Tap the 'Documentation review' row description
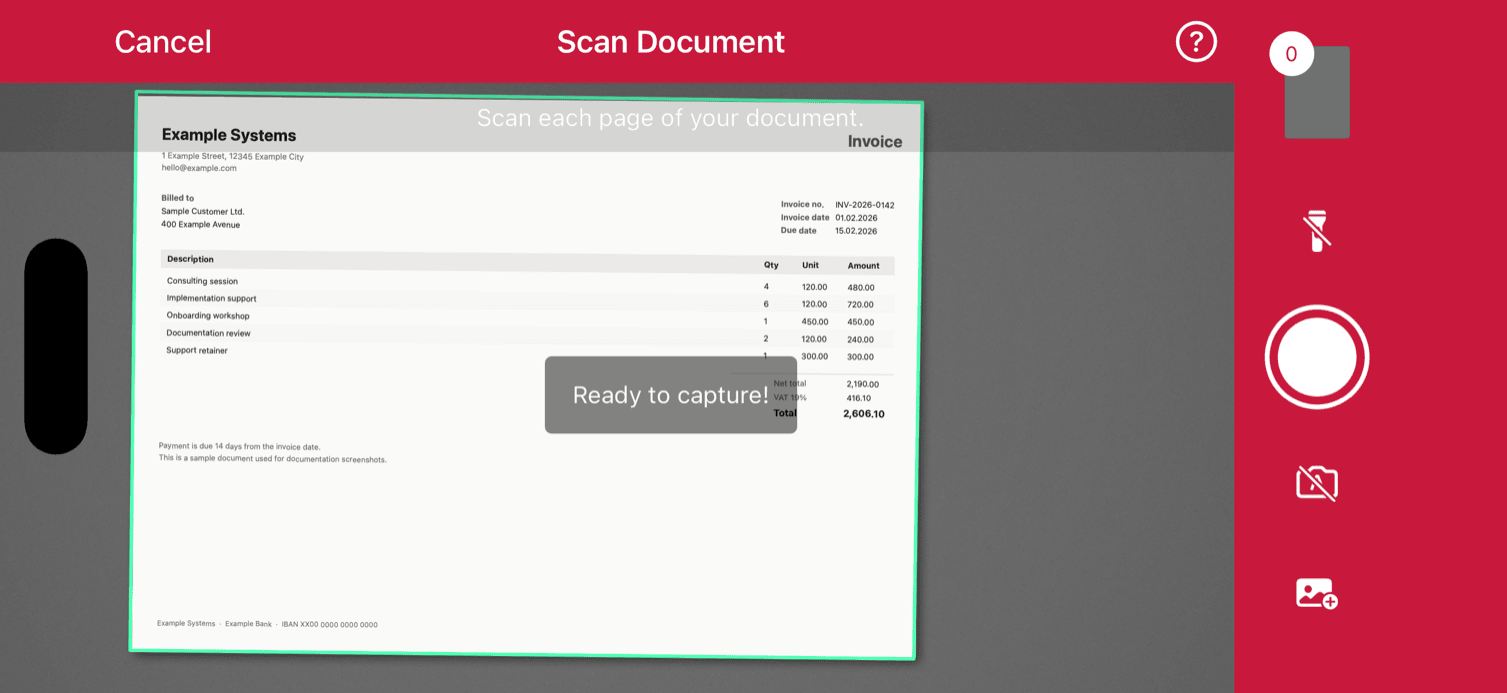This screenshot has height=693, width=1507. click(208, 333)
